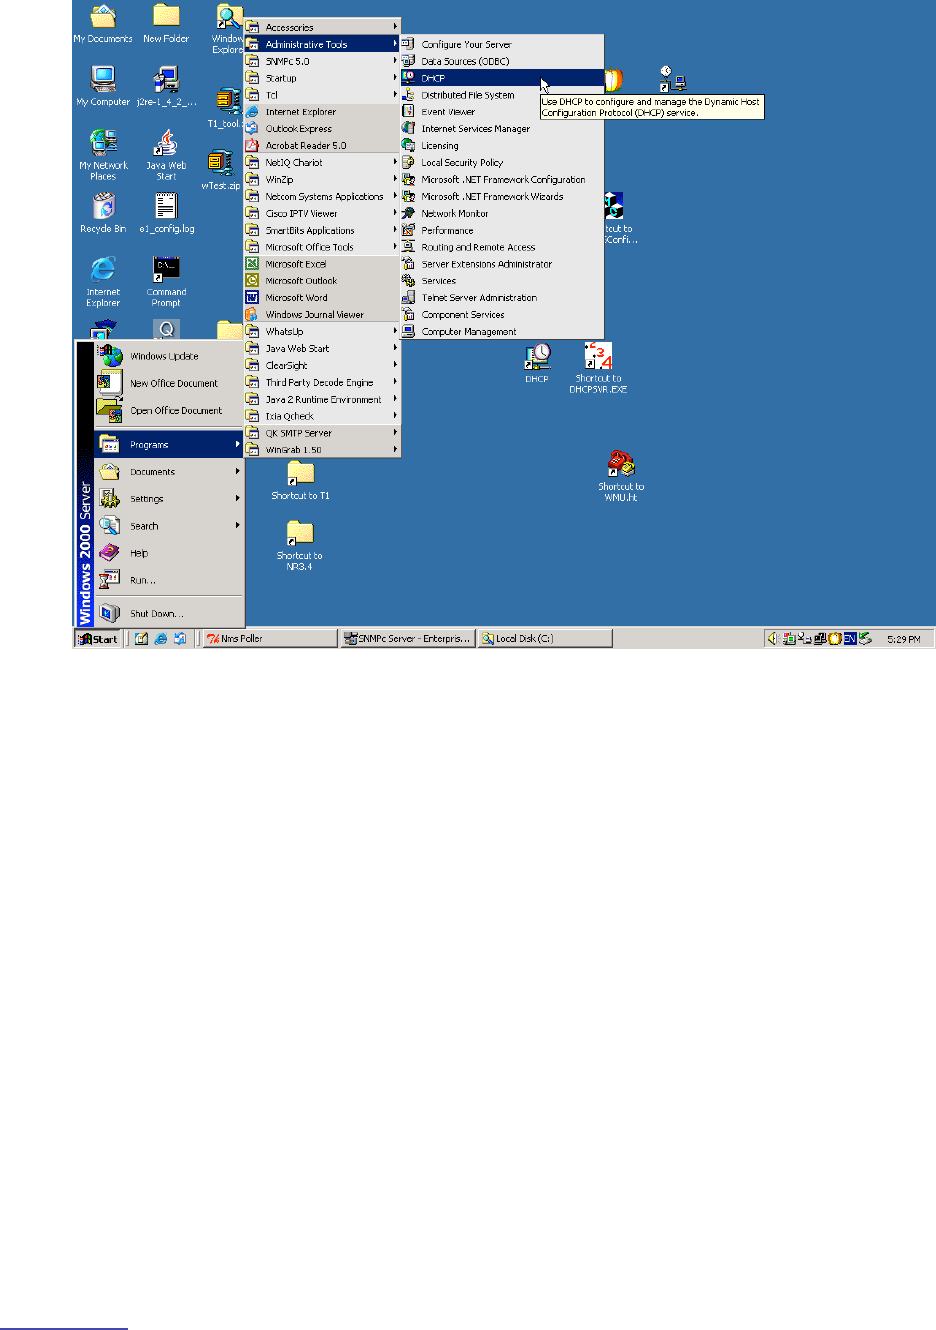Open Configure Your Server
Screen dimensions: 936x1330
502,44
